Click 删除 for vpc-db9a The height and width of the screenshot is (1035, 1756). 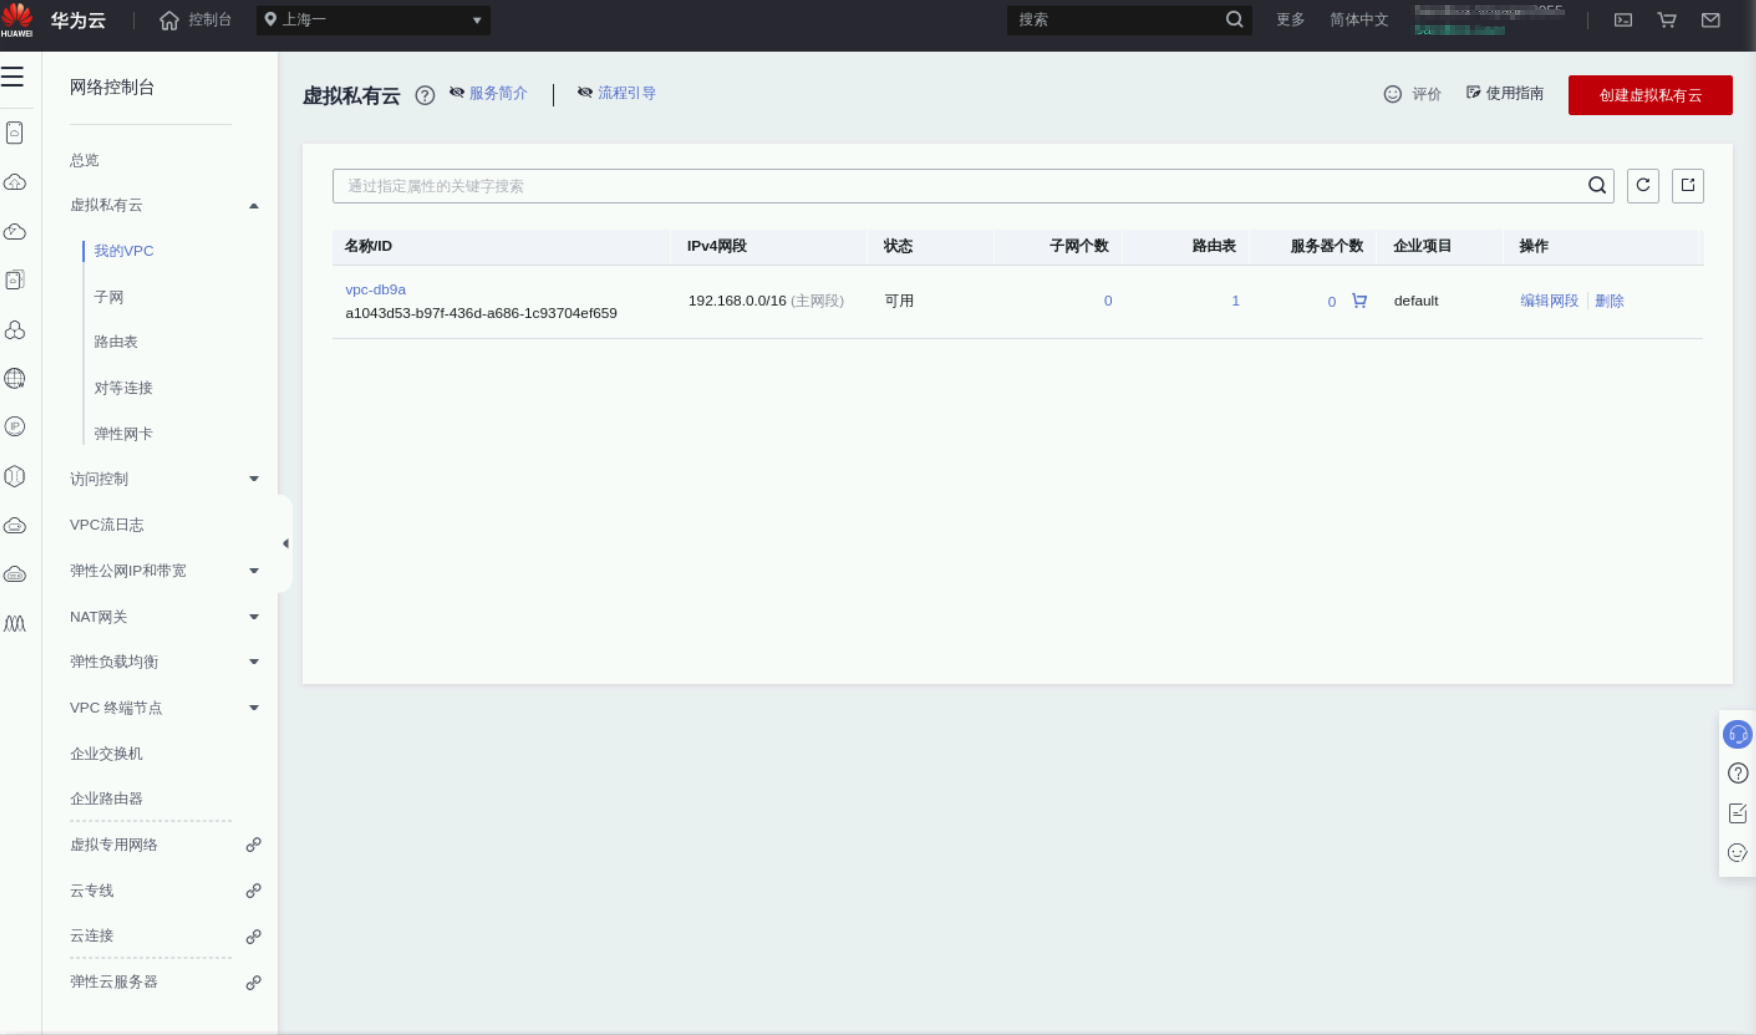(x=1609, y=301)
